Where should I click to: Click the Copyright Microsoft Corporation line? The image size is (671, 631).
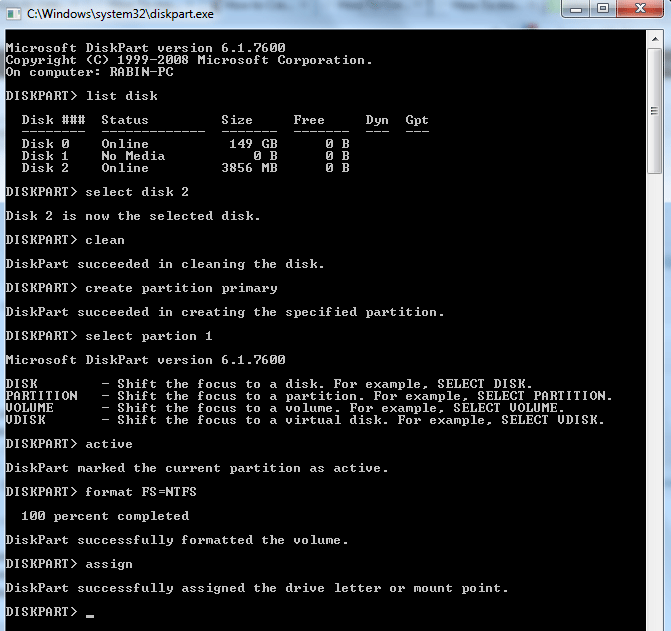pos(189,60)
